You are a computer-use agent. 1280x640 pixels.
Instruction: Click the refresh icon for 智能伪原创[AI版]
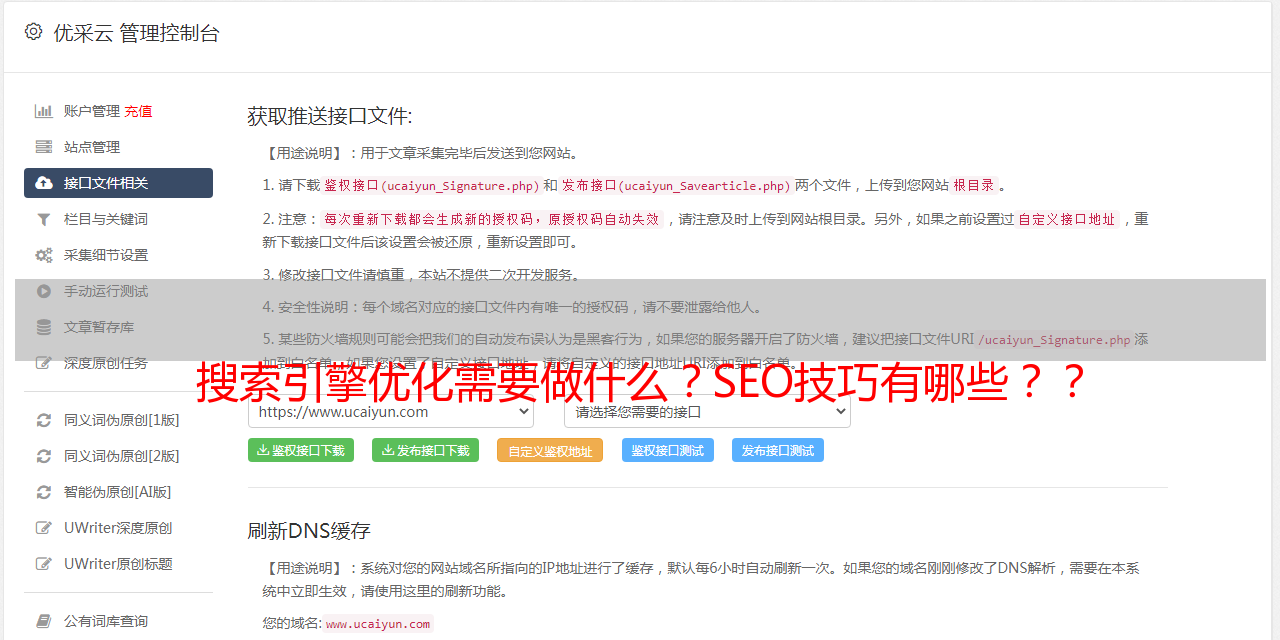pyautogui.click(x=44, y=492)
